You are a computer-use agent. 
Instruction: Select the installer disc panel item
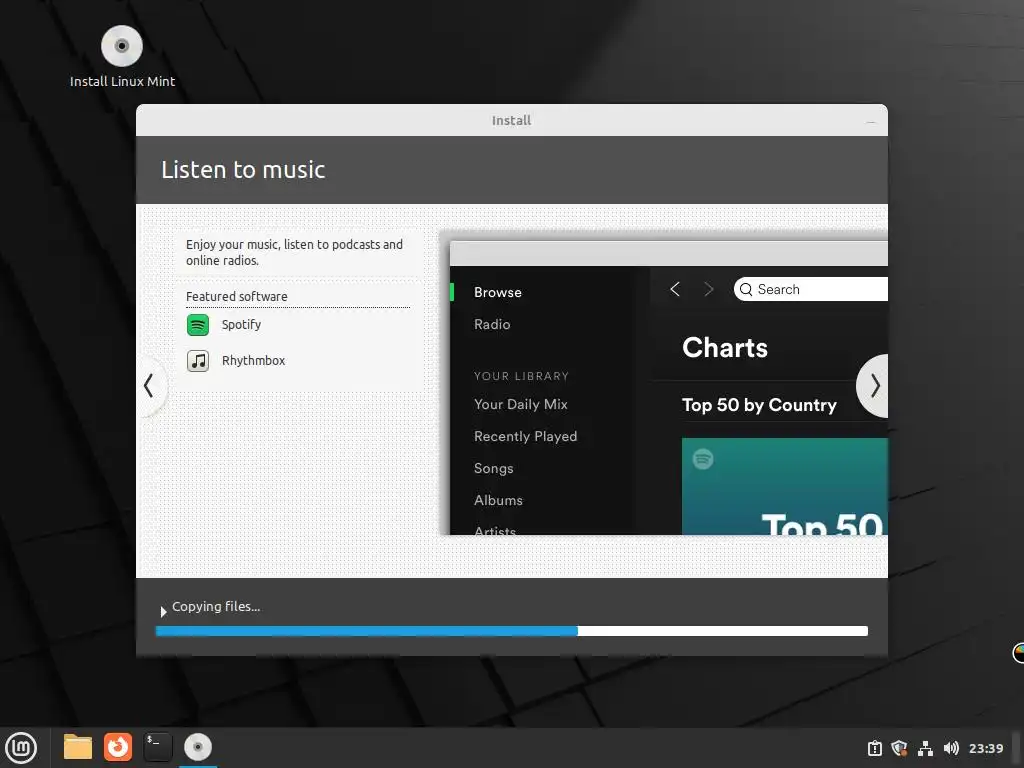[x=198, y=747]
